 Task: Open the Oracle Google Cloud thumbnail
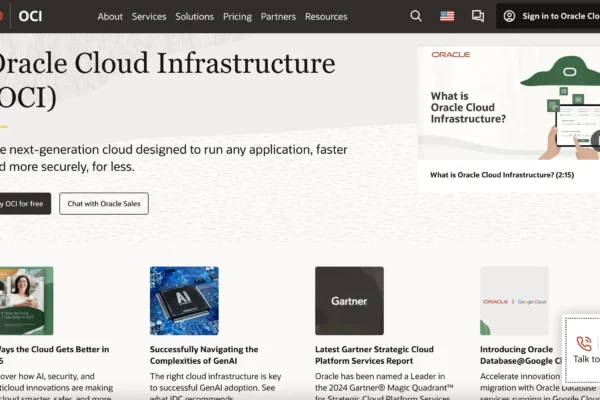(514, 301)
